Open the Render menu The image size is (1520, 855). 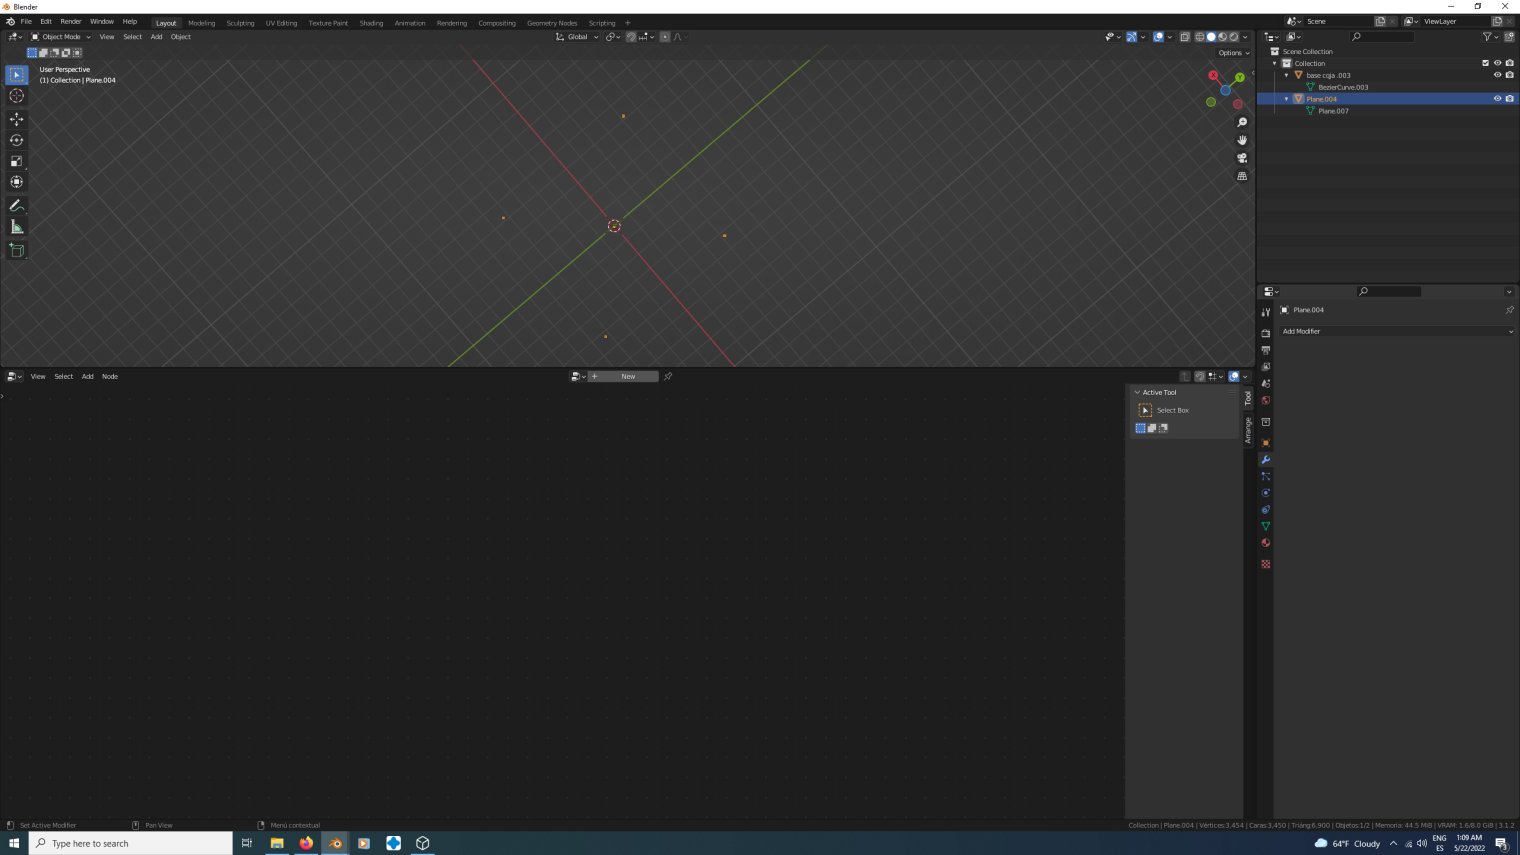(71, 21)
